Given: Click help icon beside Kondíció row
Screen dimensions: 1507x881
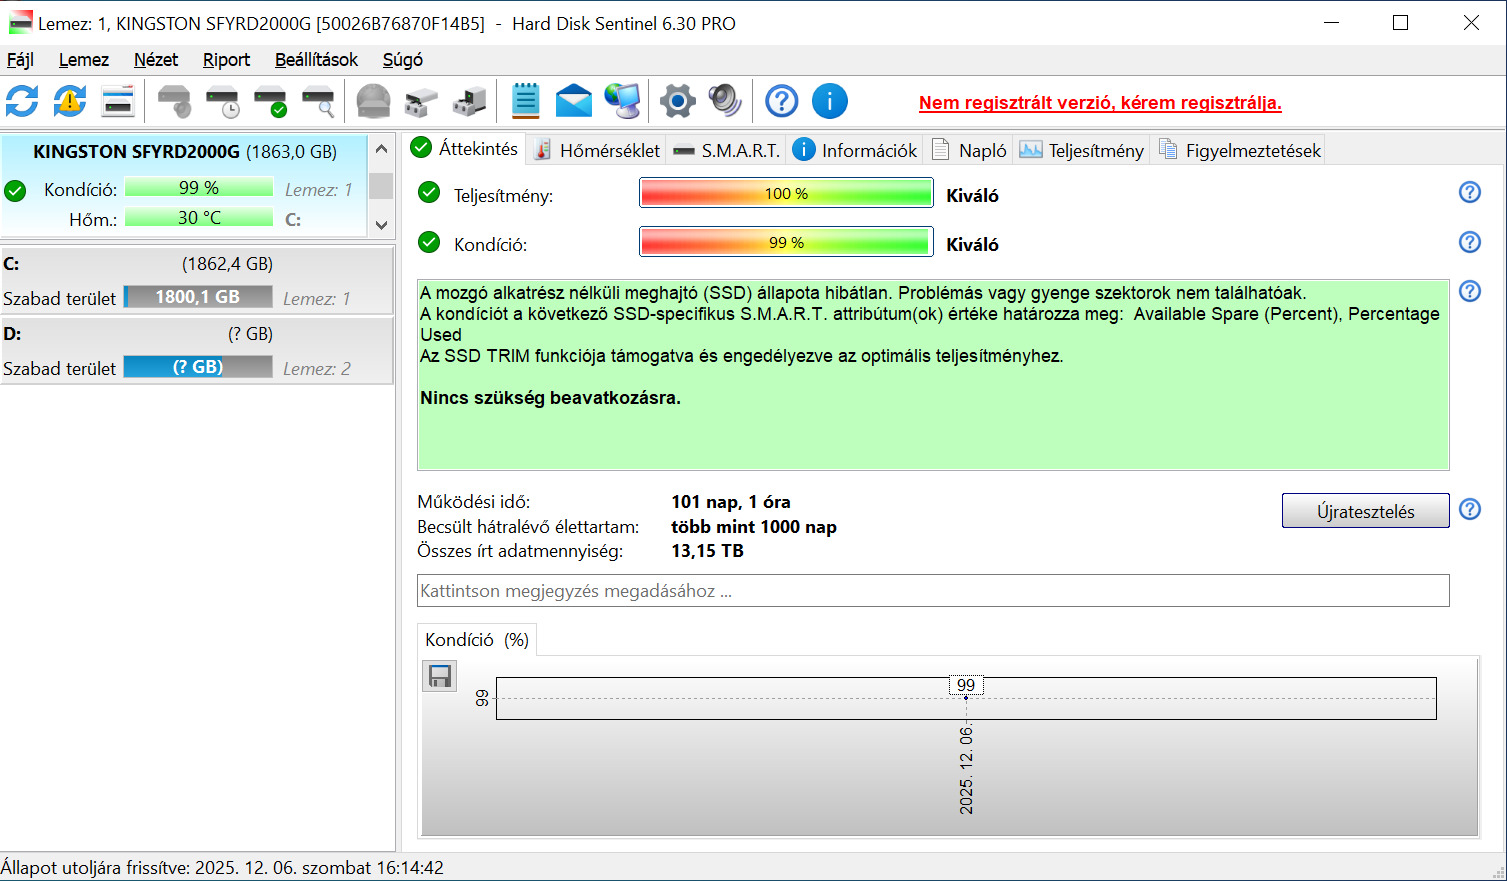Looking at the screenshot, I should tap(1469, 241).
